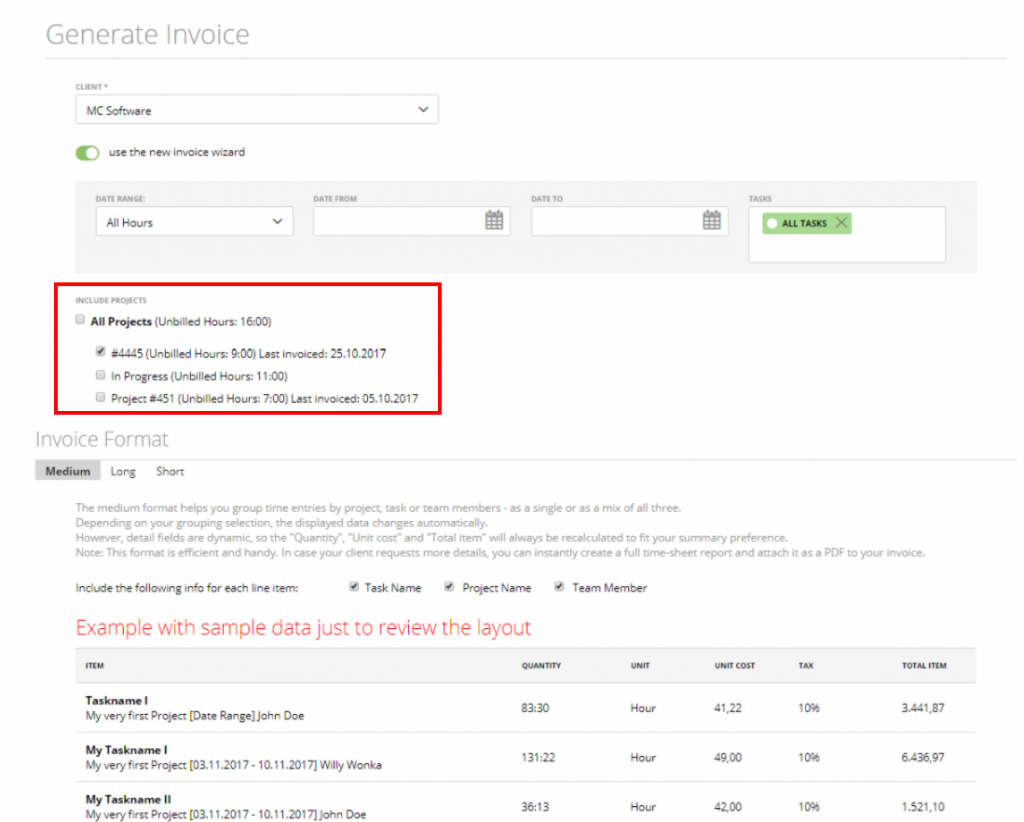
Task: Click the unit cost value 41,22
Action: [728, 708]
